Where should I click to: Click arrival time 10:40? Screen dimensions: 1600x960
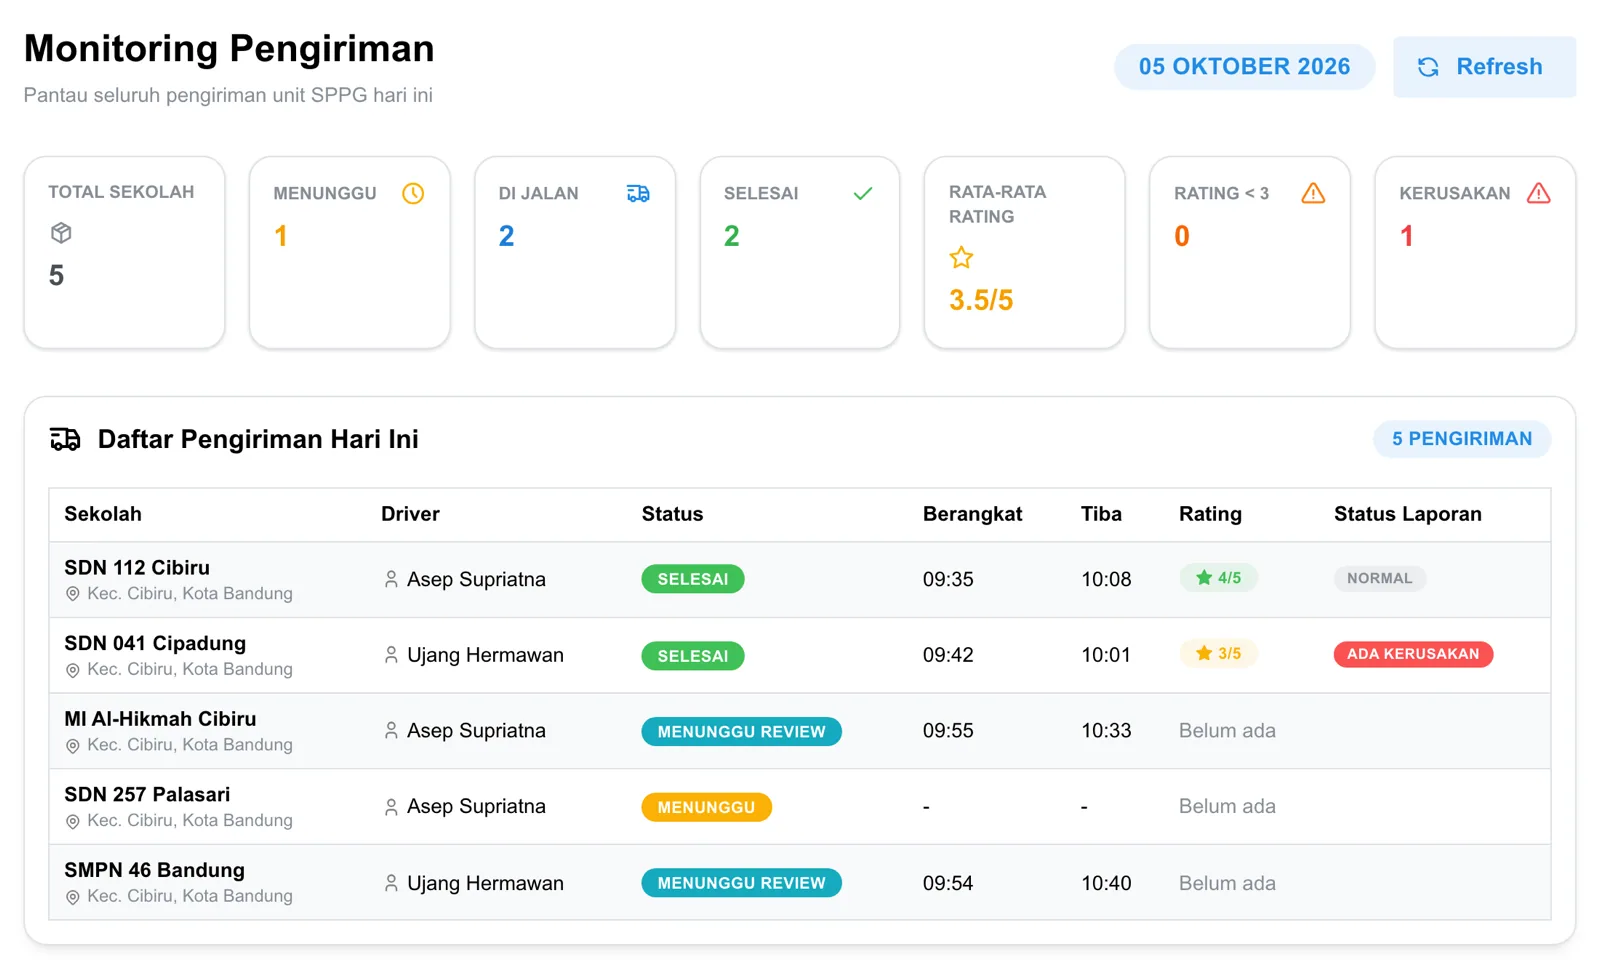click(1106, 883)
